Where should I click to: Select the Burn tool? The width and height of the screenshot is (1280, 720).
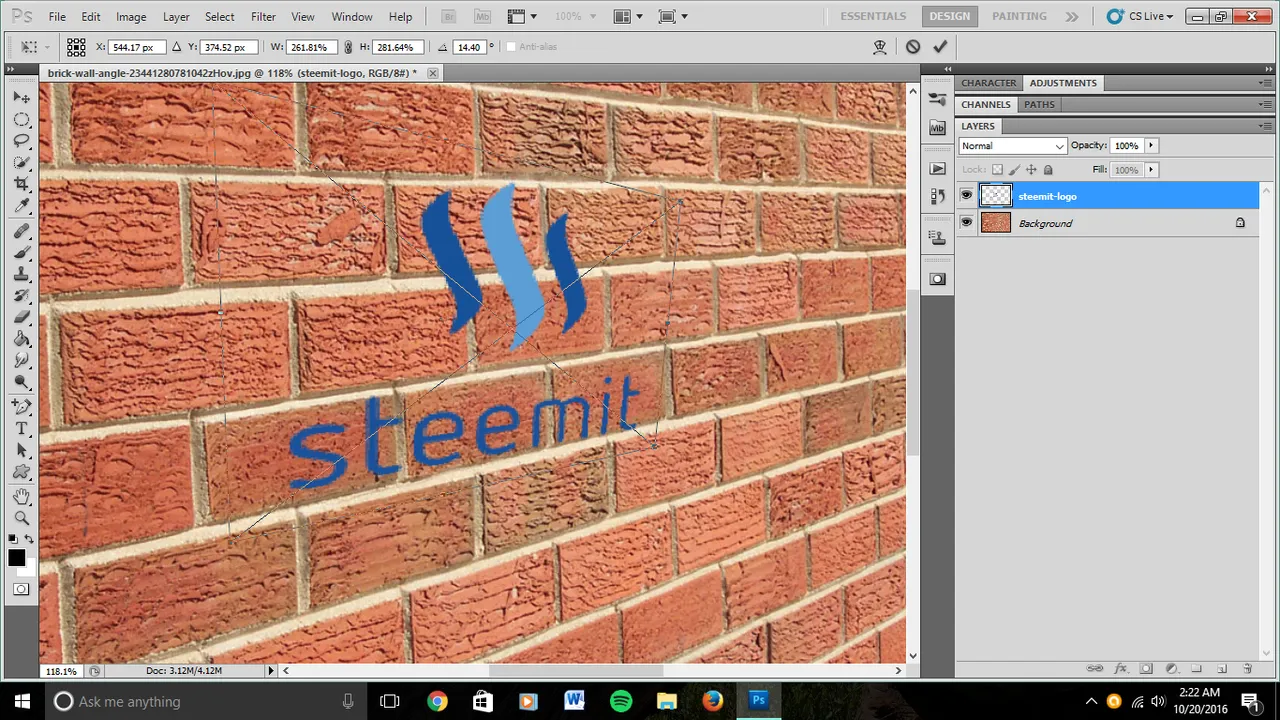coord(21,382)
